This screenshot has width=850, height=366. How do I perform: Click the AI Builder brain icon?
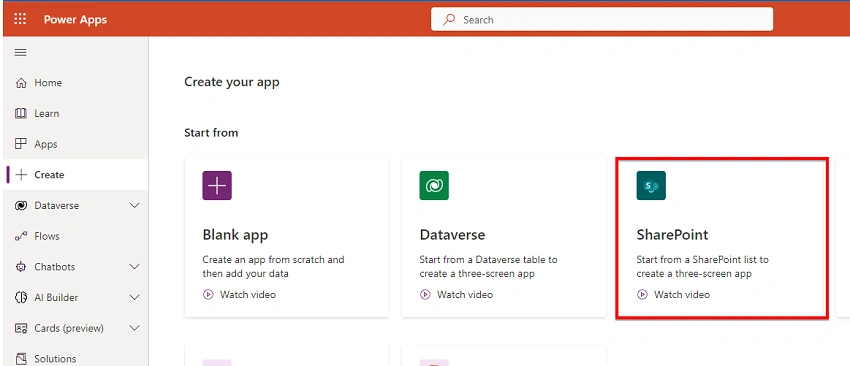pos(21,298)
